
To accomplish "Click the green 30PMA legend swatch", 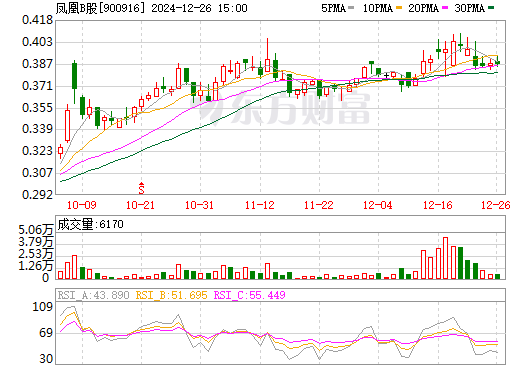I will pos(491,8).
